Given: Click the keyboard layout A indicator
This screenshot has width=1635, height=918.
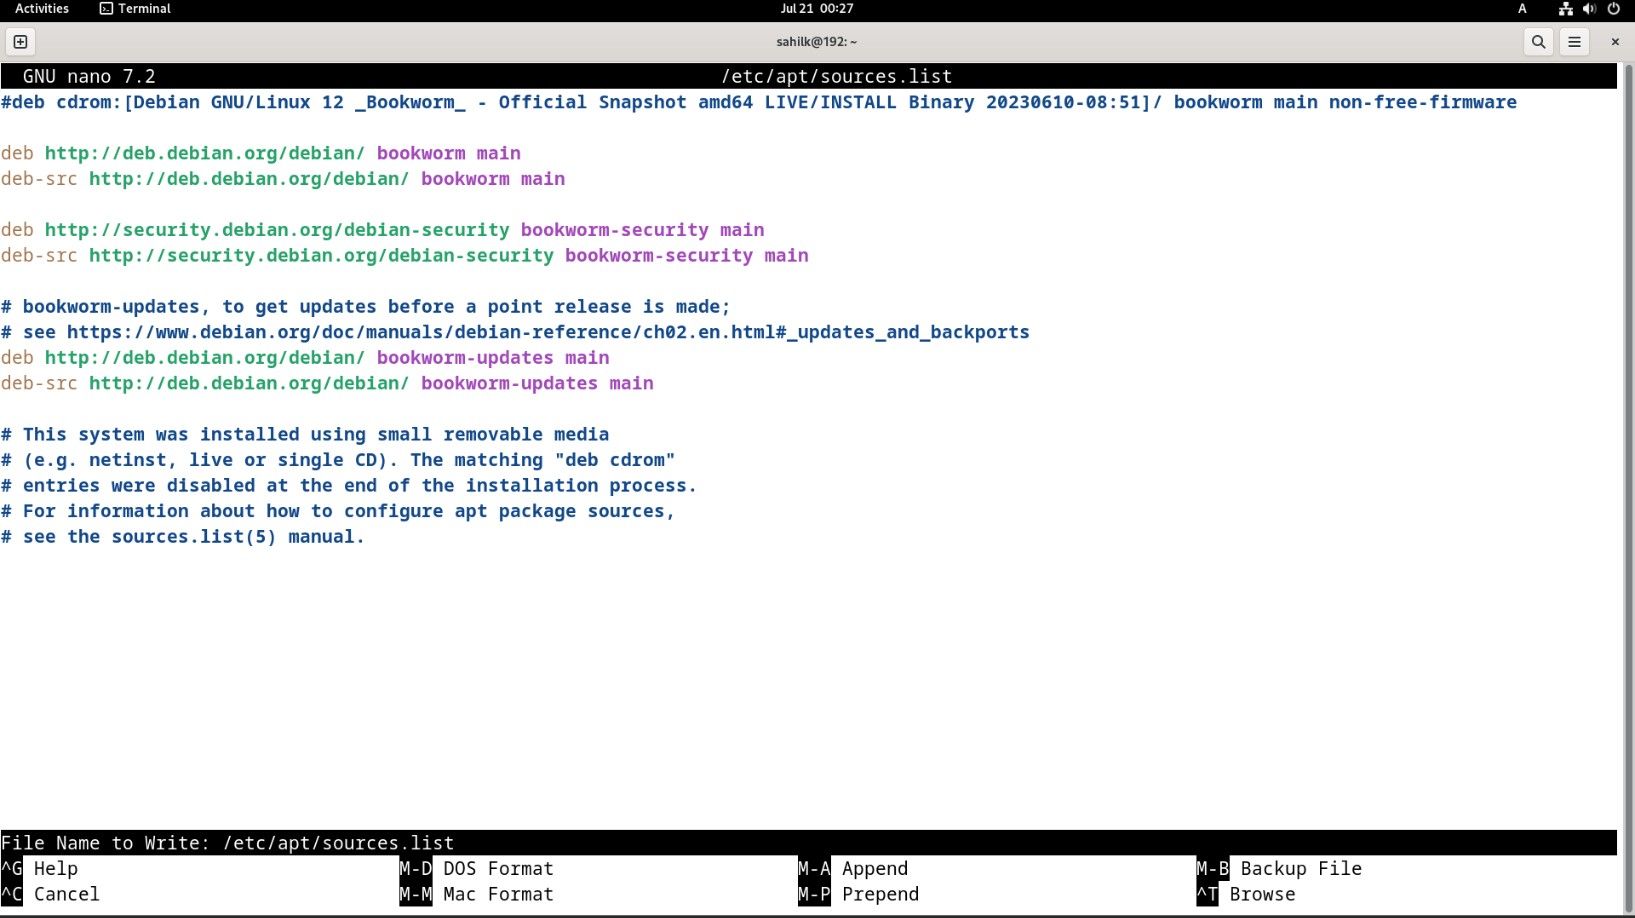Looking at the screenshot, I should 1522,9.
